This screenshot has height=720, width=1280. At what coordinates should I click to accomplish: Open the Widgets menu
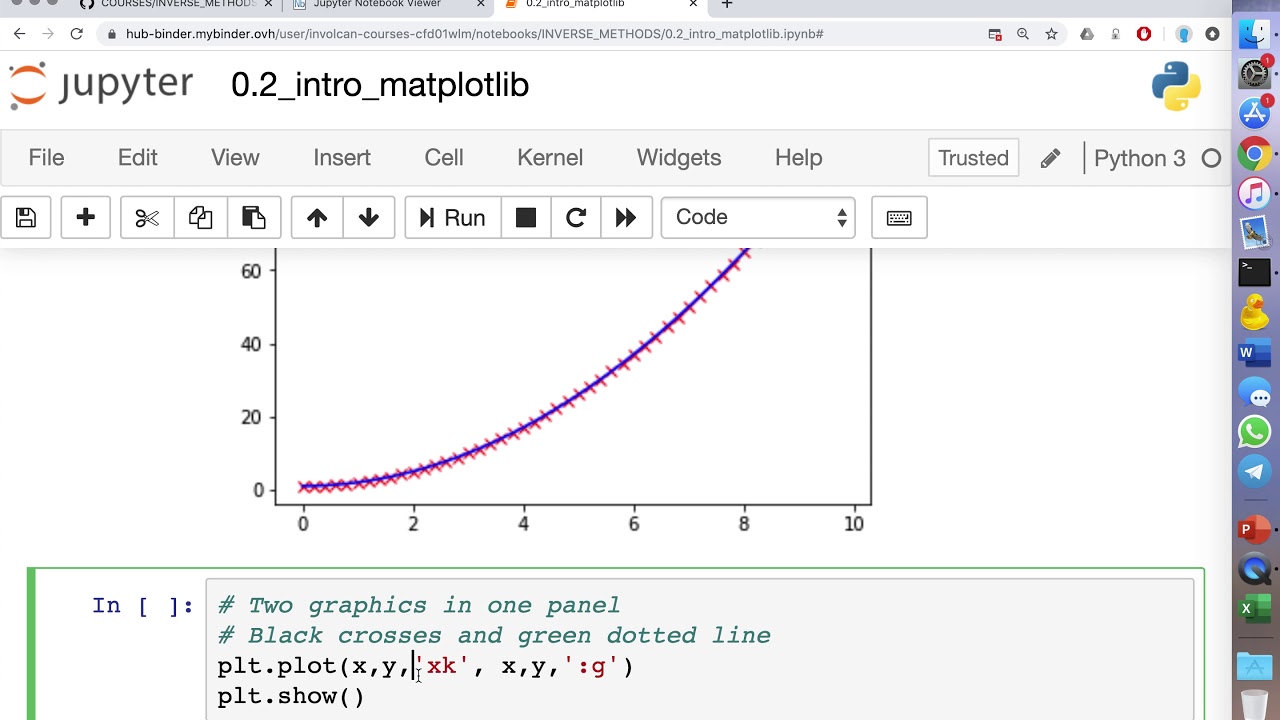pyautogui.click(x=679, y=158)
